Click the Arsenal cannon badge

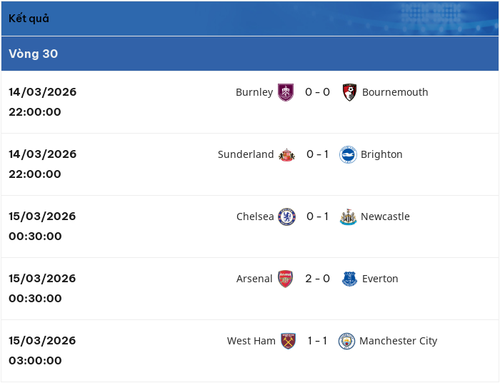285,279
